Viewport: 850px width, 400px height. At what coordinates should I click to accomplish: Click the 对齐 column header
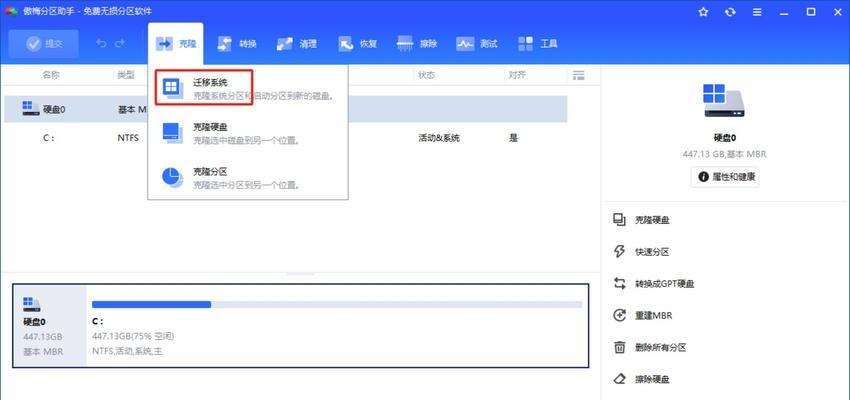click(x=517, y=75)
